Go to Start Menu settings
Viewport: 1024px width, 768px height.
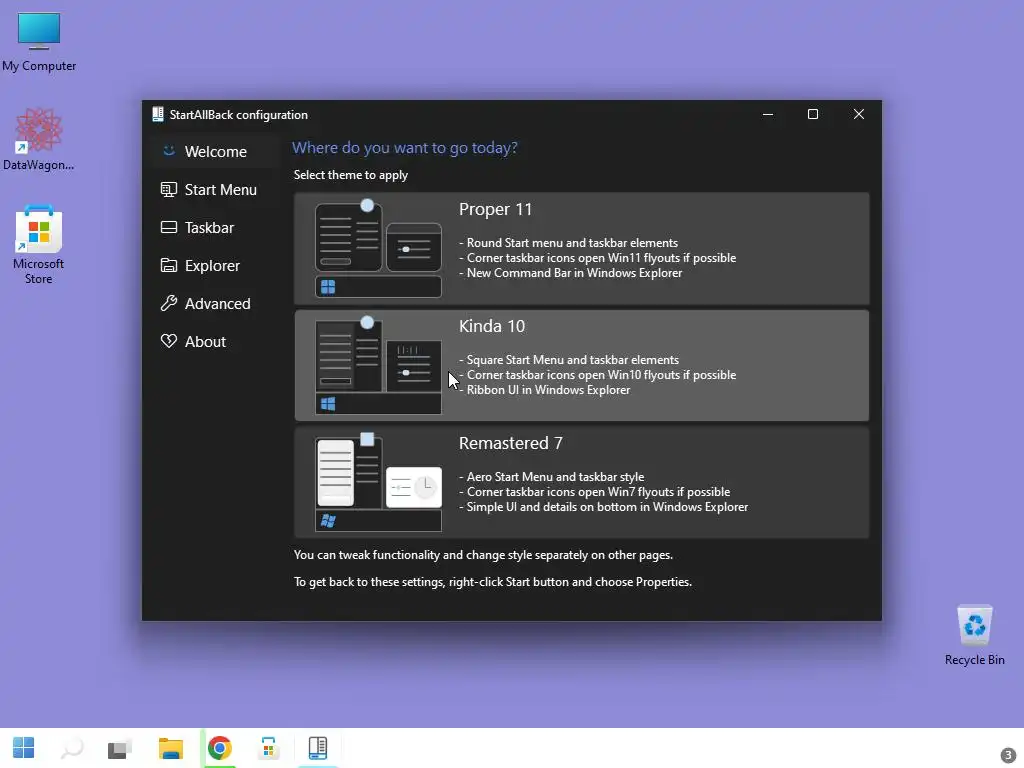pyautogui.click(x=214, y=189)
